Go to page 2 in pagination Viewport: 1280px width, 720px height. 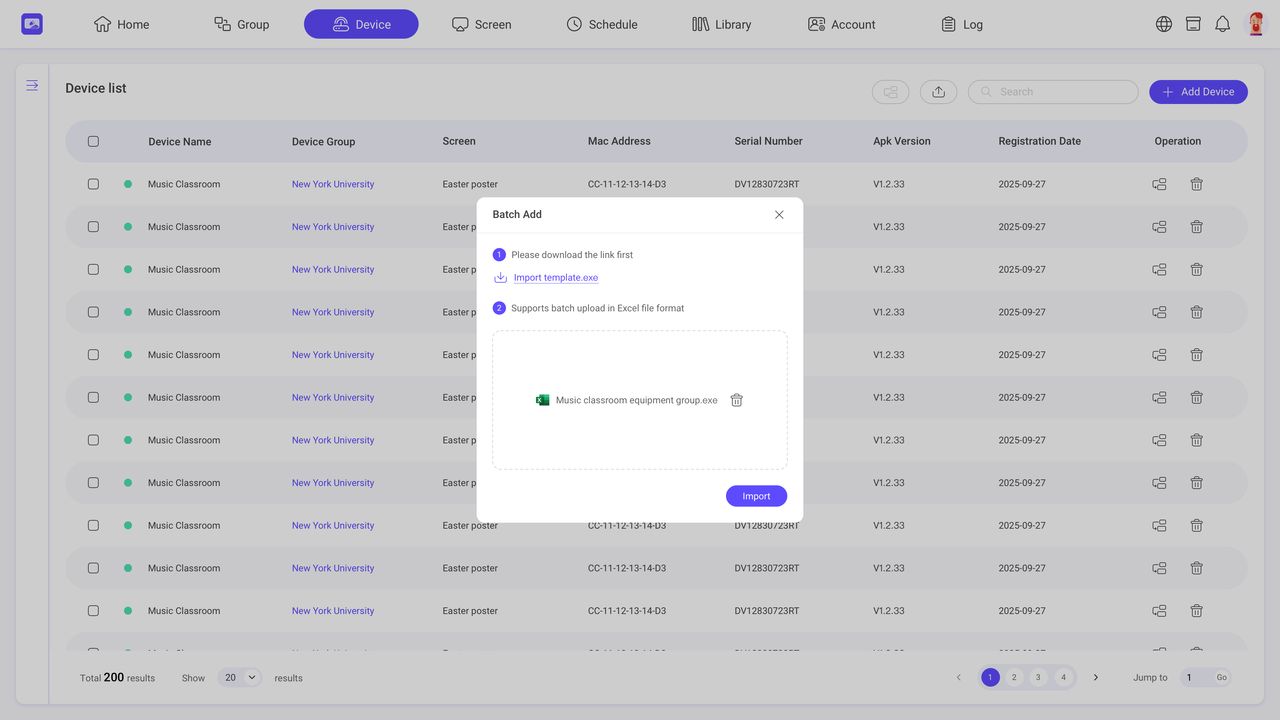[1014, 677]
